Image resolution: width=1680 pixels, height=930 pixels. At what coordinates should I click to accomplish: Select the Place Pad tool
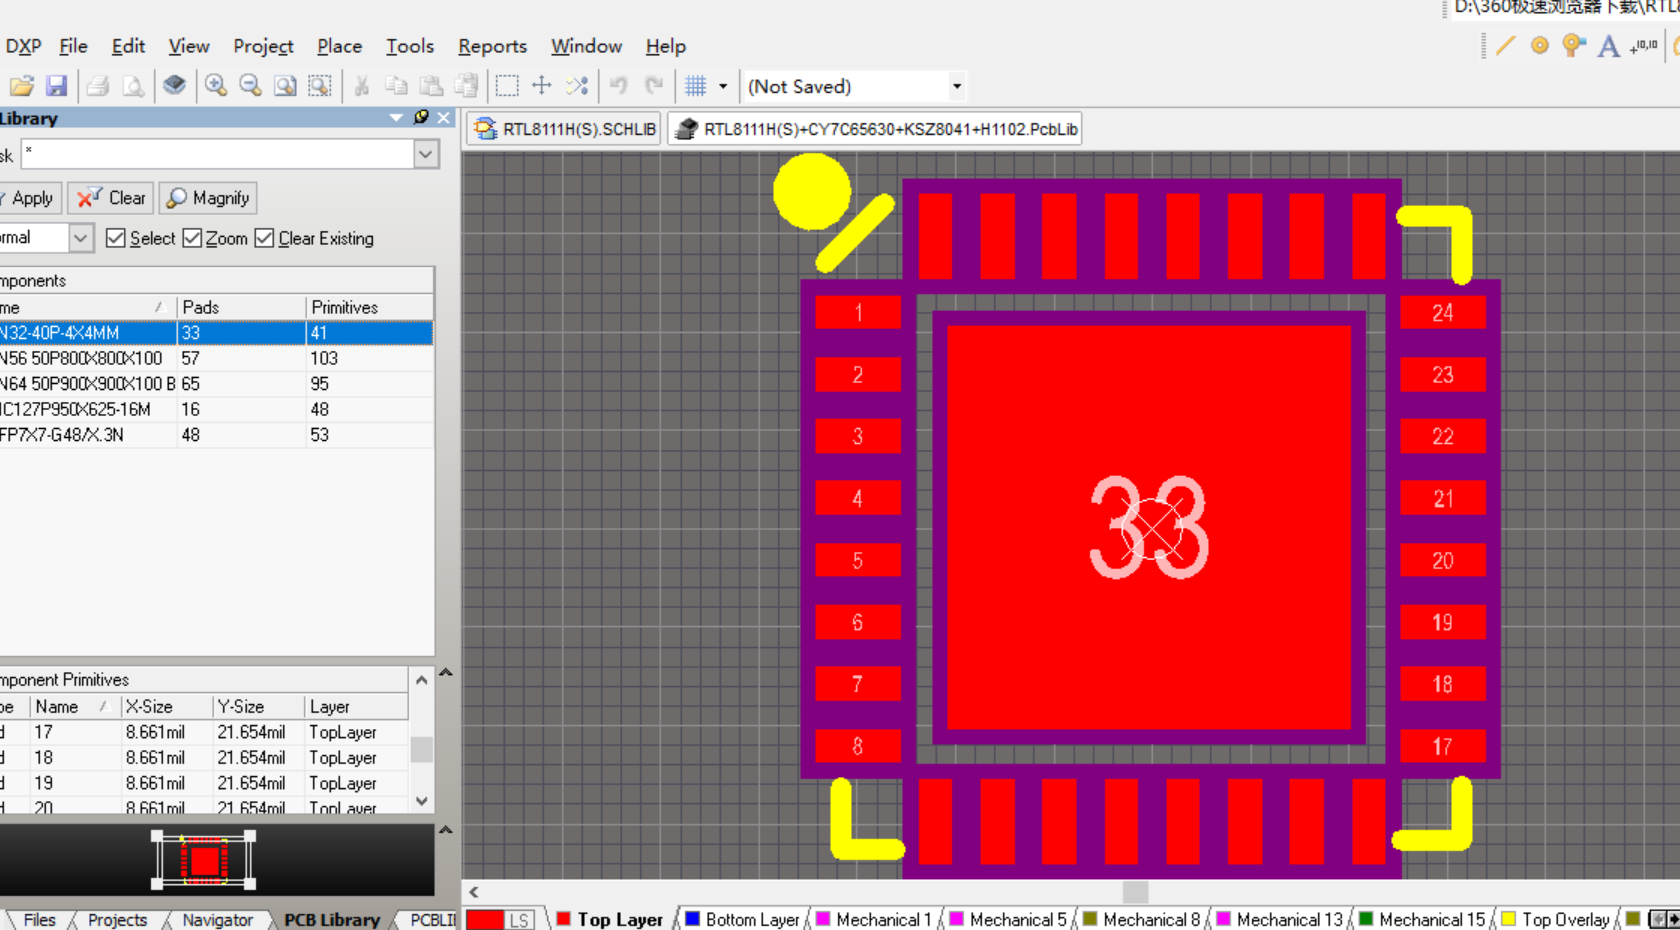1540,46
